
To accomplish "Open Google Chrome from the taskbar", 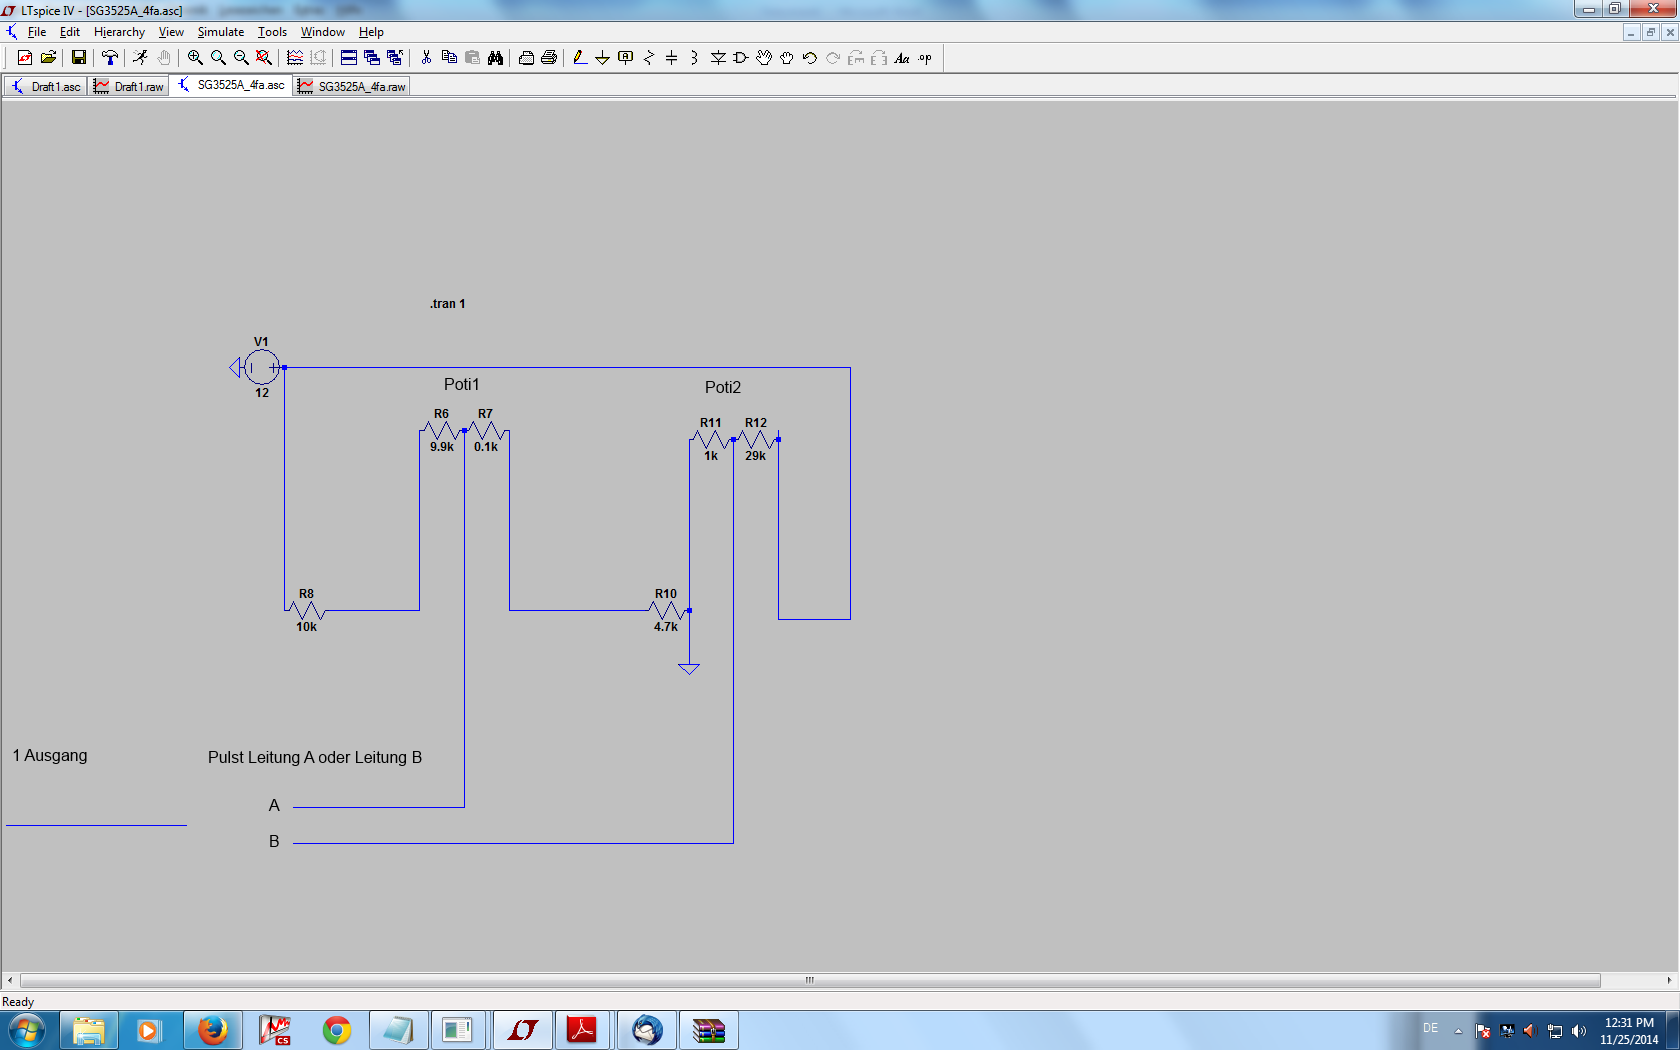I will 337,1030.
